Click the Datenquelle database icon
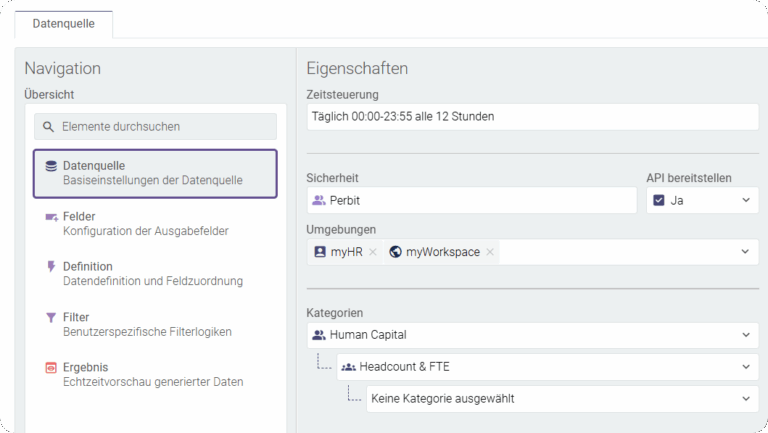The height and width of the screenshot is (433, 768). coord(51,166)
